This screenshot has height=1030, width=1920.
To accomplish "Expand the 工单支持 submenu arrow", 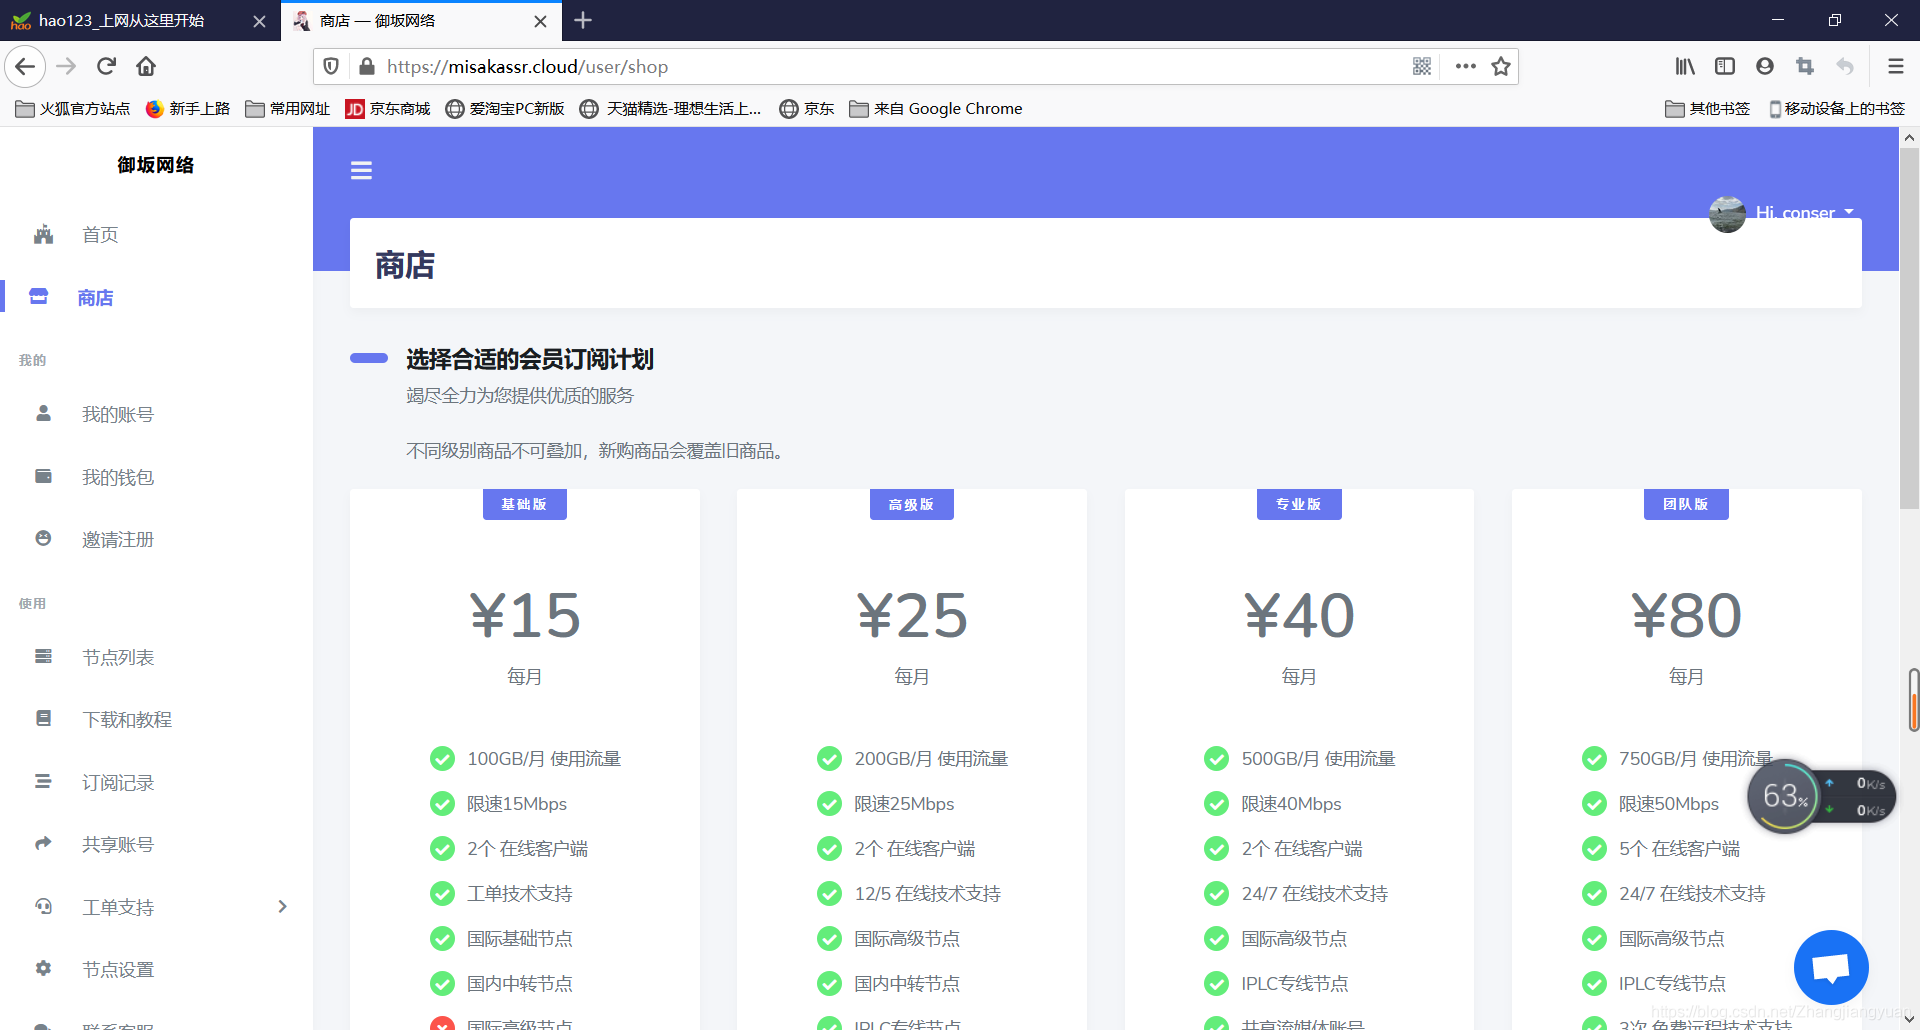I will click(282, 907).
